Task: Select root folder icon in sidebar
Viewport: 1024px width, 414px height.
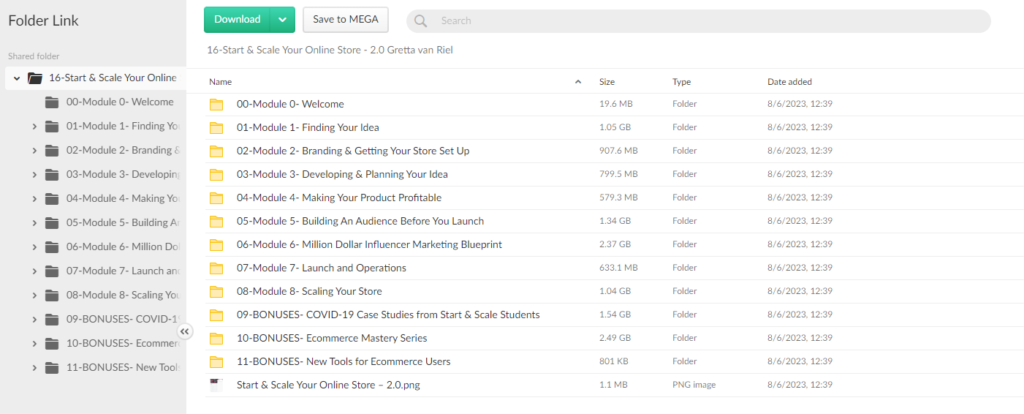Action: [35, 78]
